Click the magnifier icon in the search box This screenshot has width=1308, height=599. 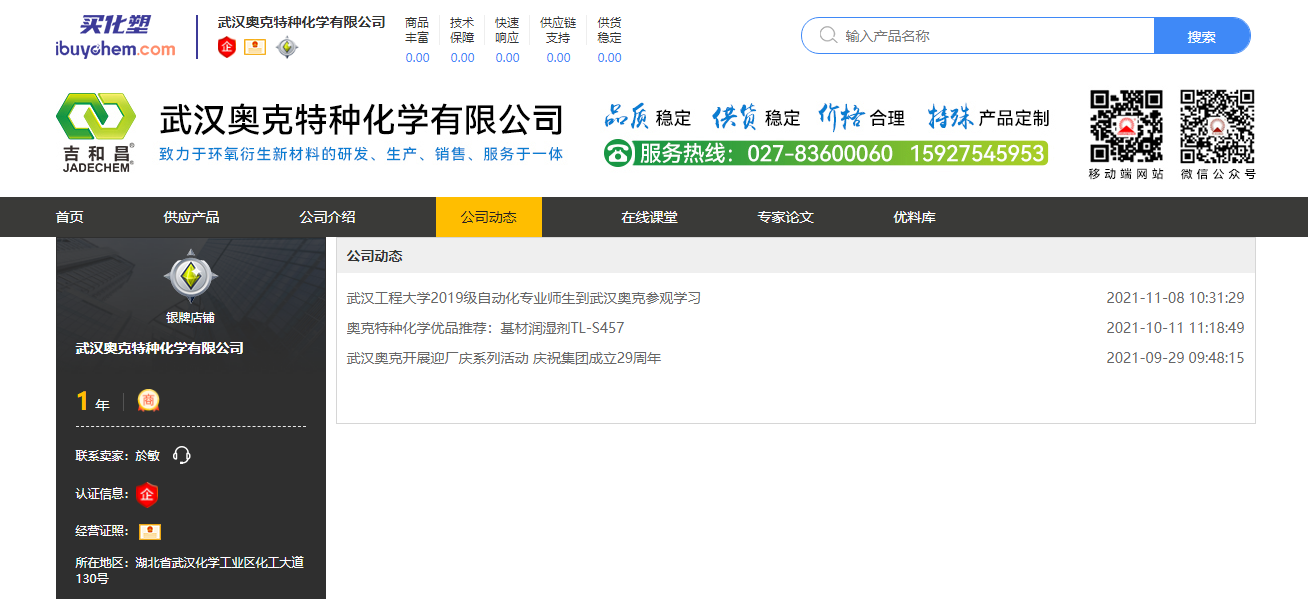tap(828, 36)
